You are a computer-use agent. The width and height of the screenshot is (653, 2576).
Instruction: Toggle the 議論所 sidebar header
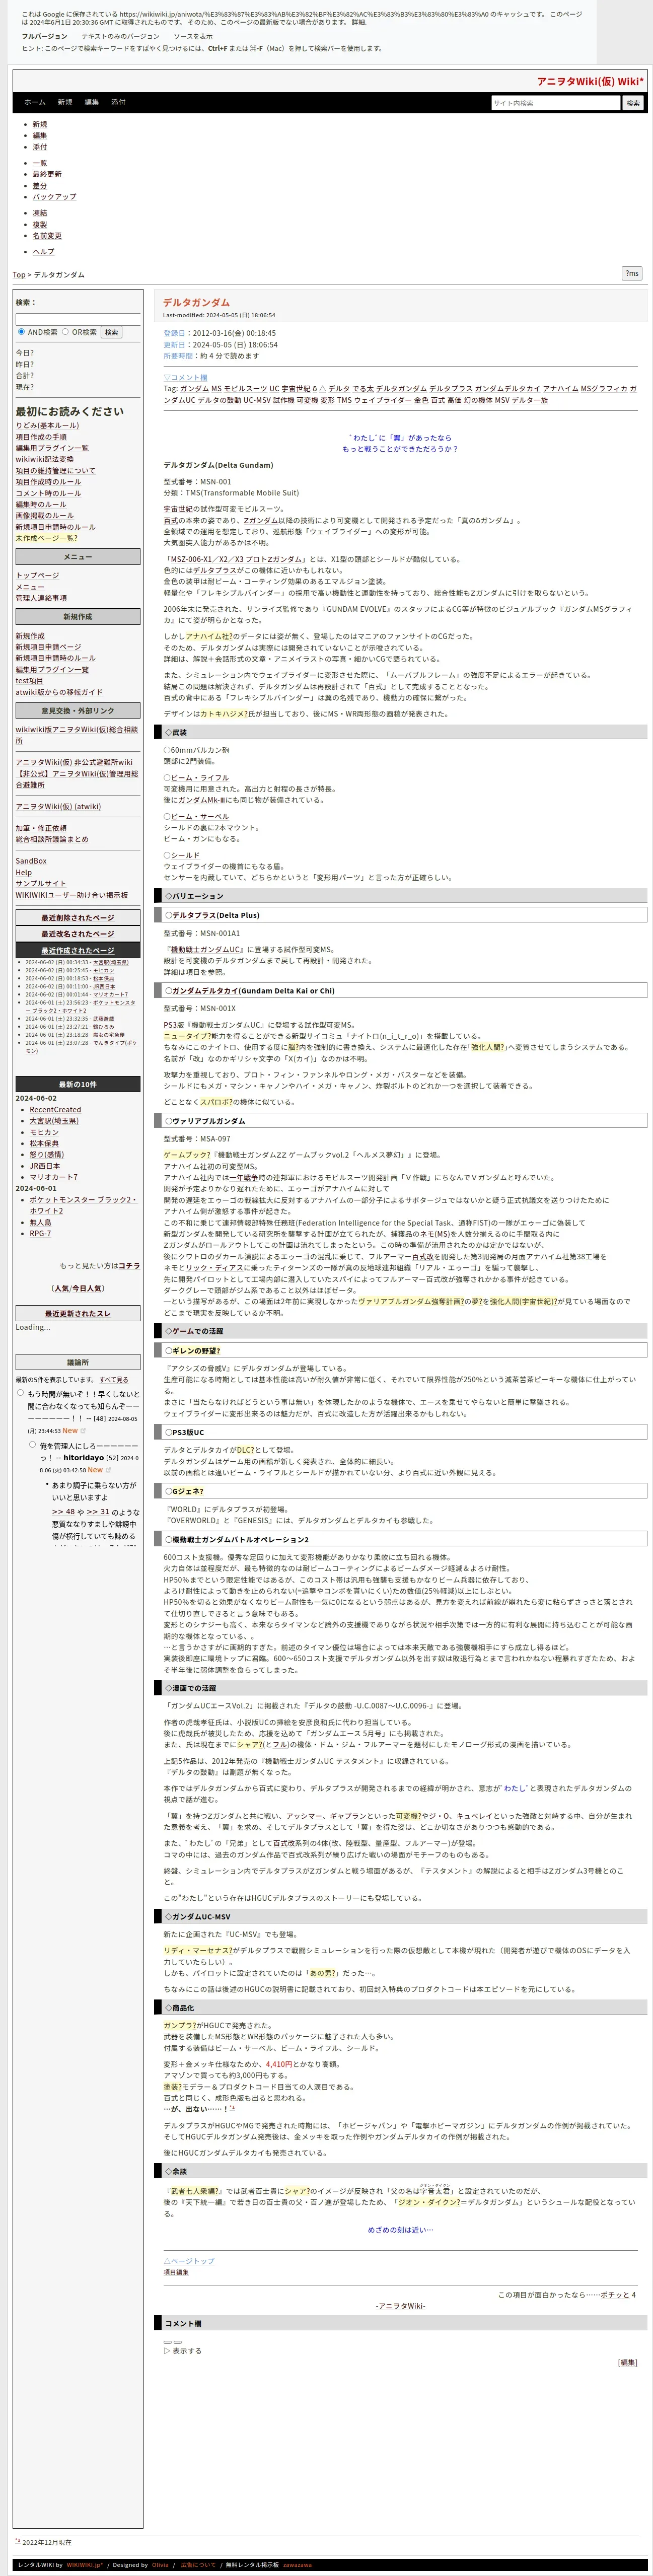[78, 1362]
